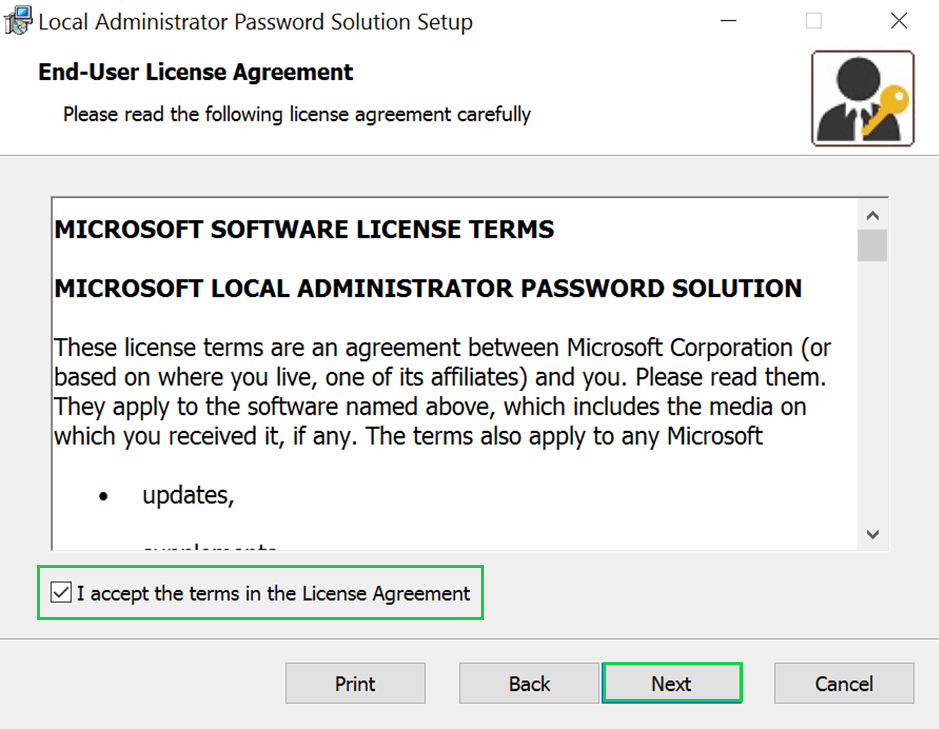The image size is (939, 729).
Task: Uncheck the accept license terms checkbox
Action: 62,593
